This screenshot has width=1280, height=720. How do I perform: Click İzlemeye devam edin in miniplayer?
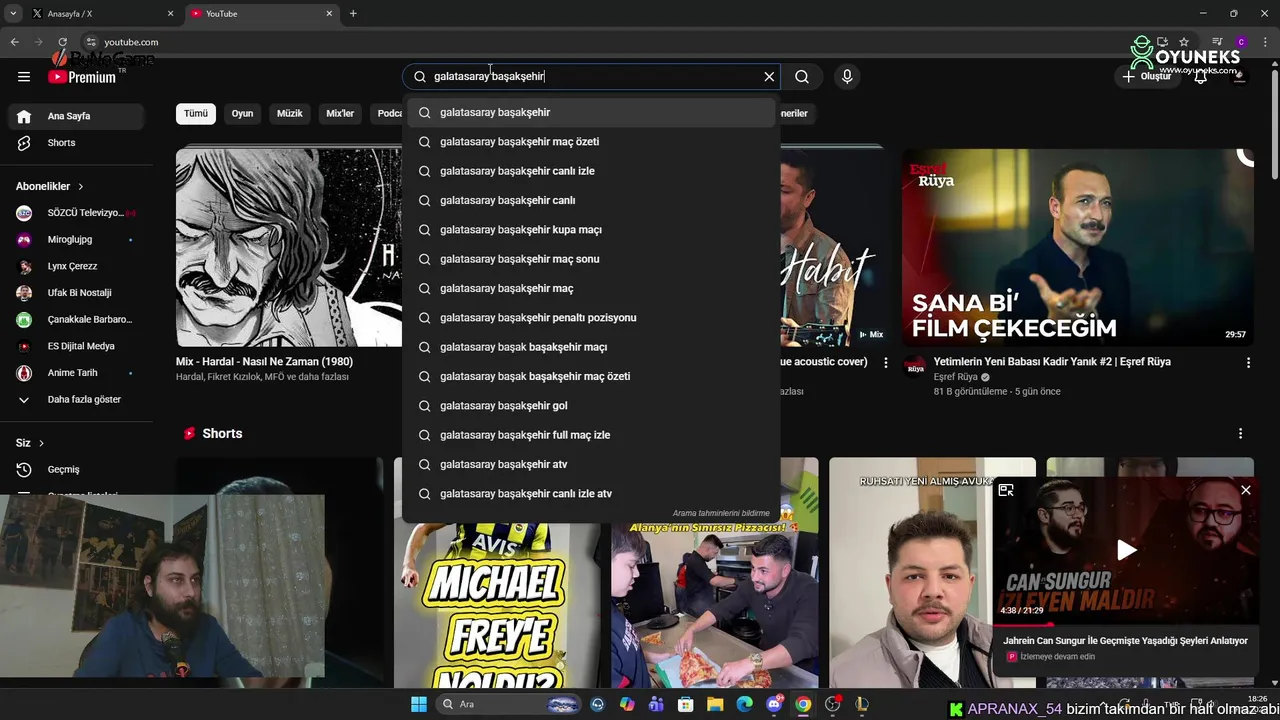coord(1058,657)
